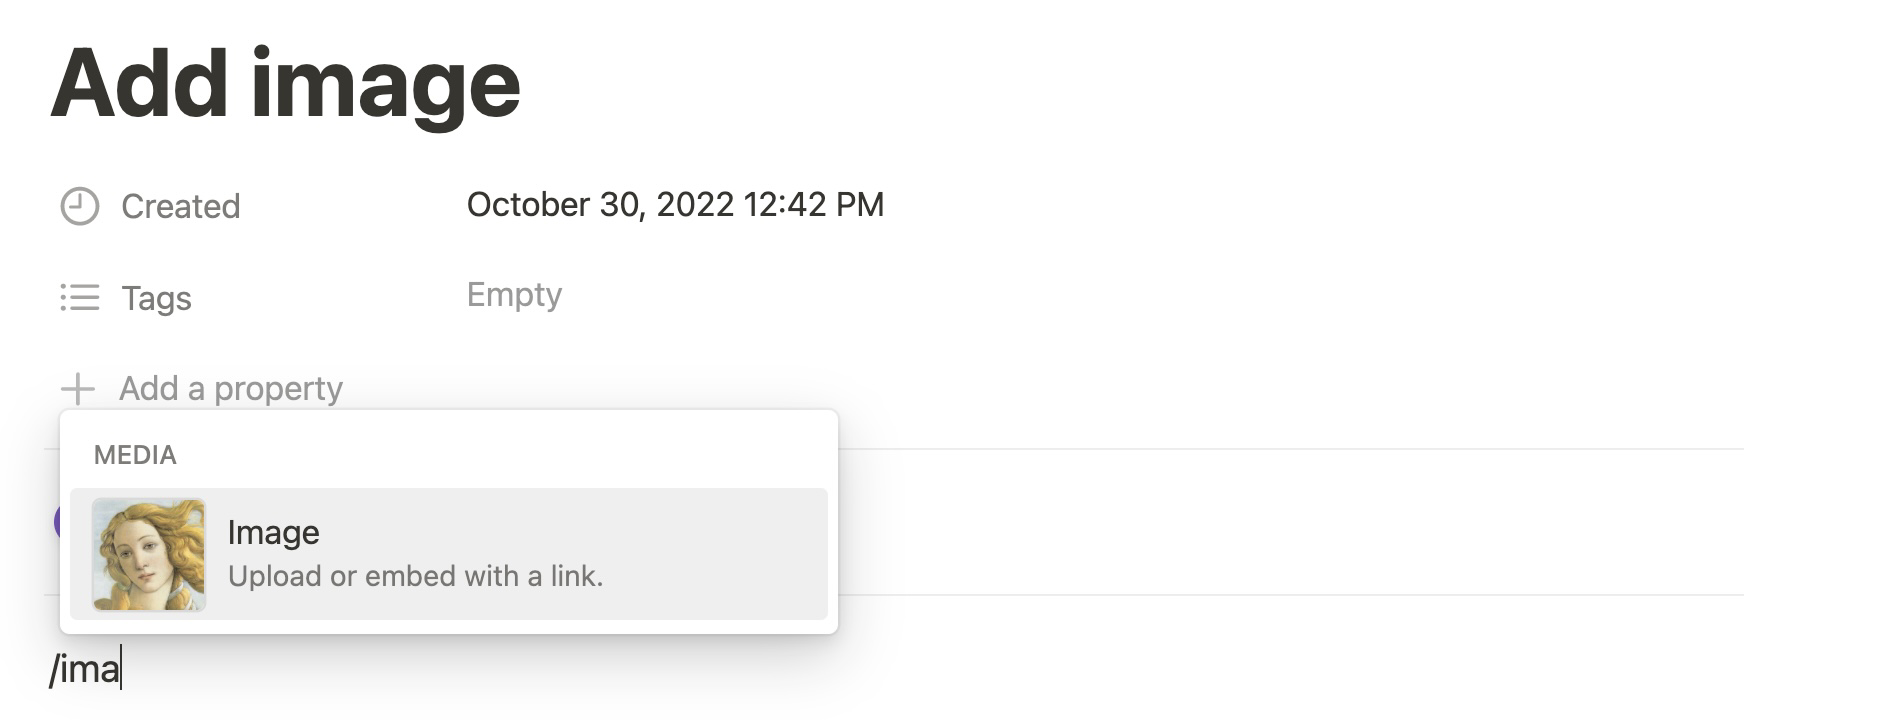Click the plus icon for adding property

tap(78, 388)
